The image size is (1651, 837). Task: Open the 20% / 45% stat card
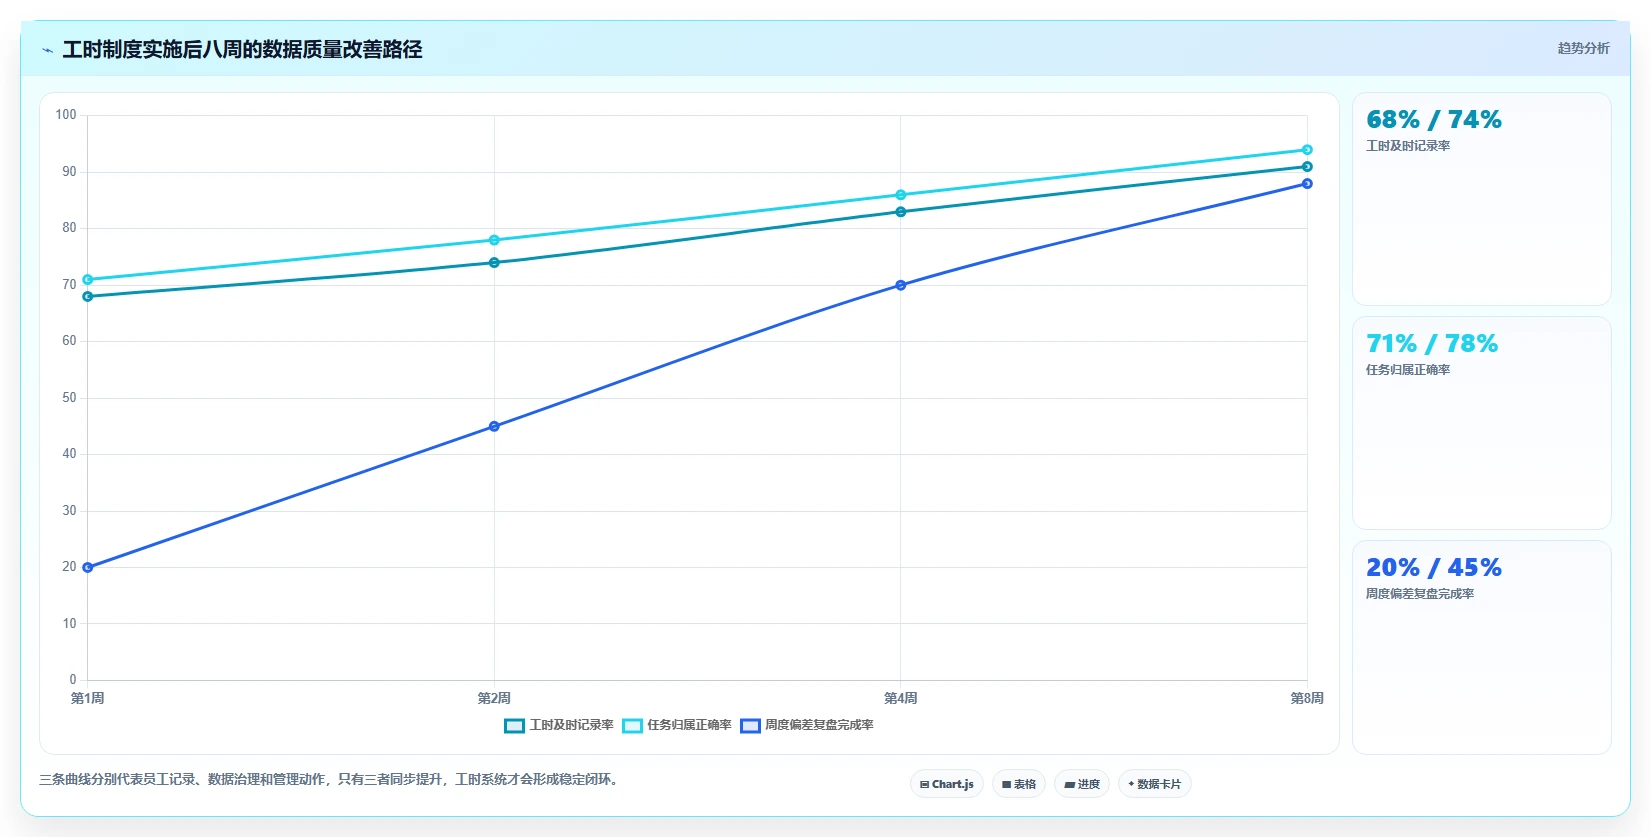(1482, 647)
